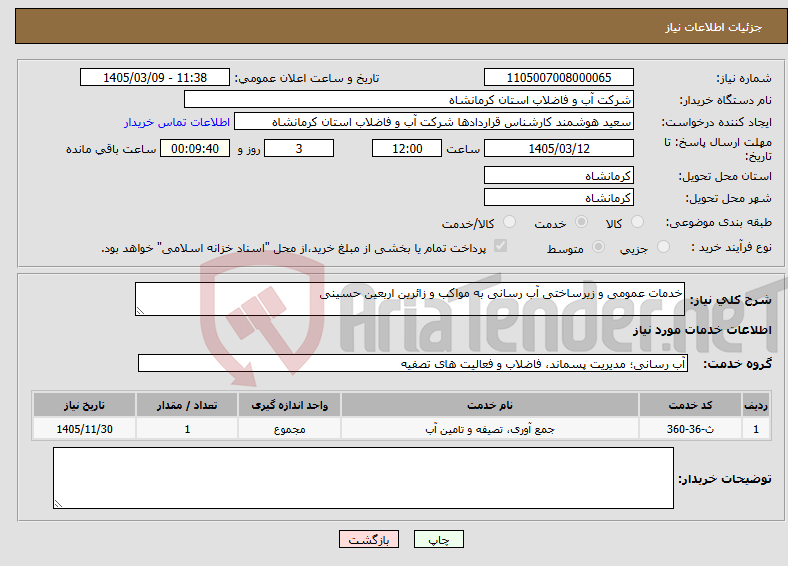Image resolution: width=788 pixels, height=566 pixels.
Task: Click unit cell مجموع
Action: (x=289, y=429)
